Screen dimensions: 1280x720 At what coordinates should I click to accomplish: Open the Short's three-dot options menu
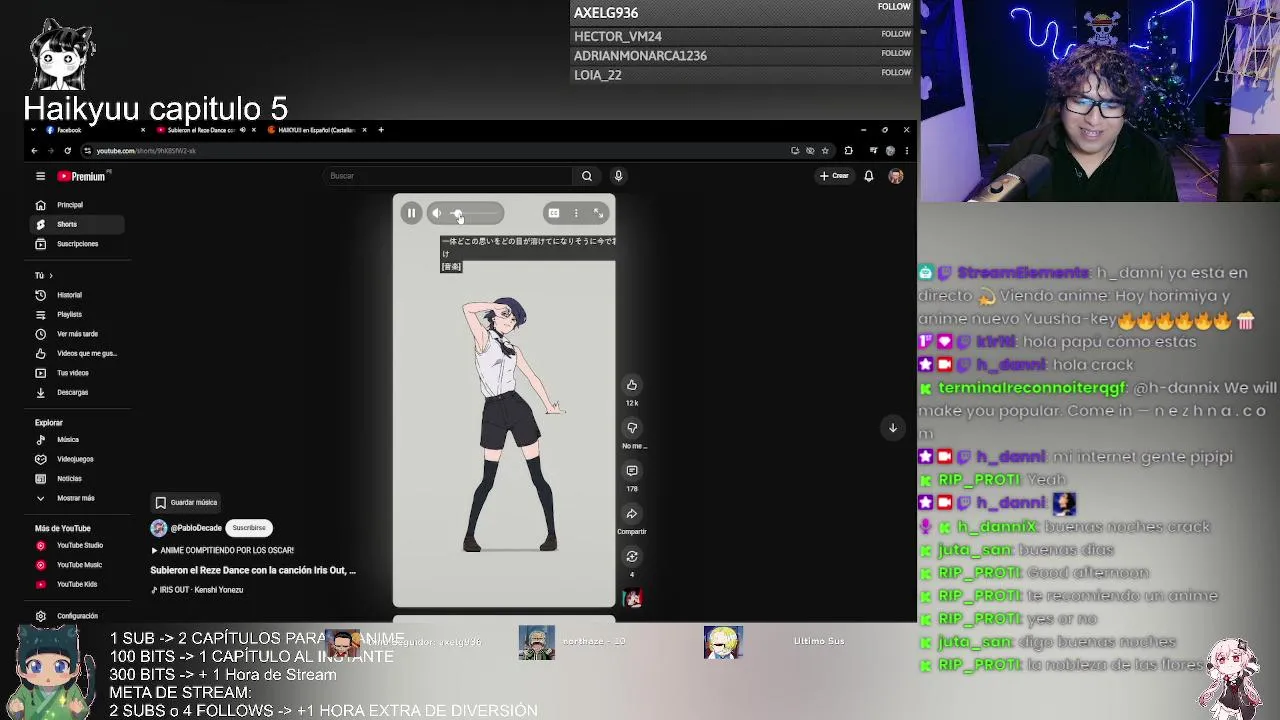tap(576, 213)
